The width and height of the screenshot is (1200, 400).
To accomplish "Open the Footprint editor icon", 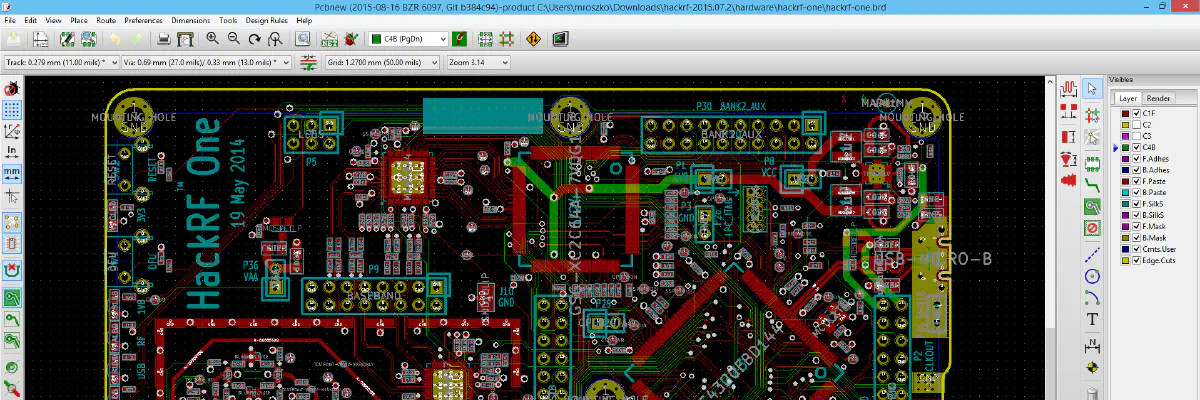I will pos(67,39).
